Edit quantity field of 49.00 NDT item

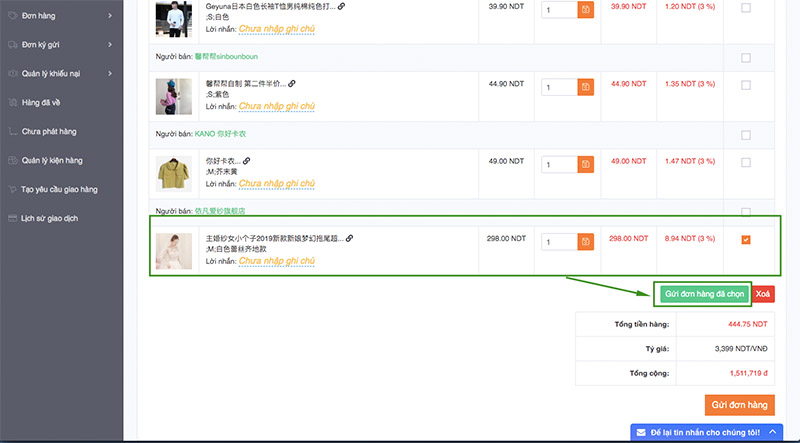tap(559, 164)
